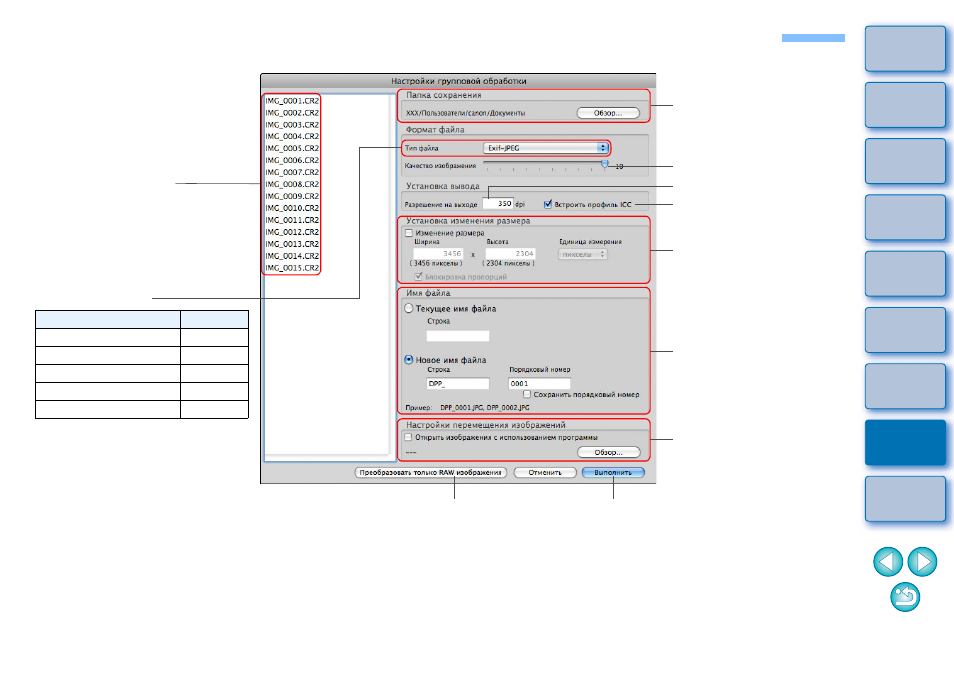The image size is (954, 674).
Task: Select IMG_0005.CR2 in the file list
Action: coord(292,148)
